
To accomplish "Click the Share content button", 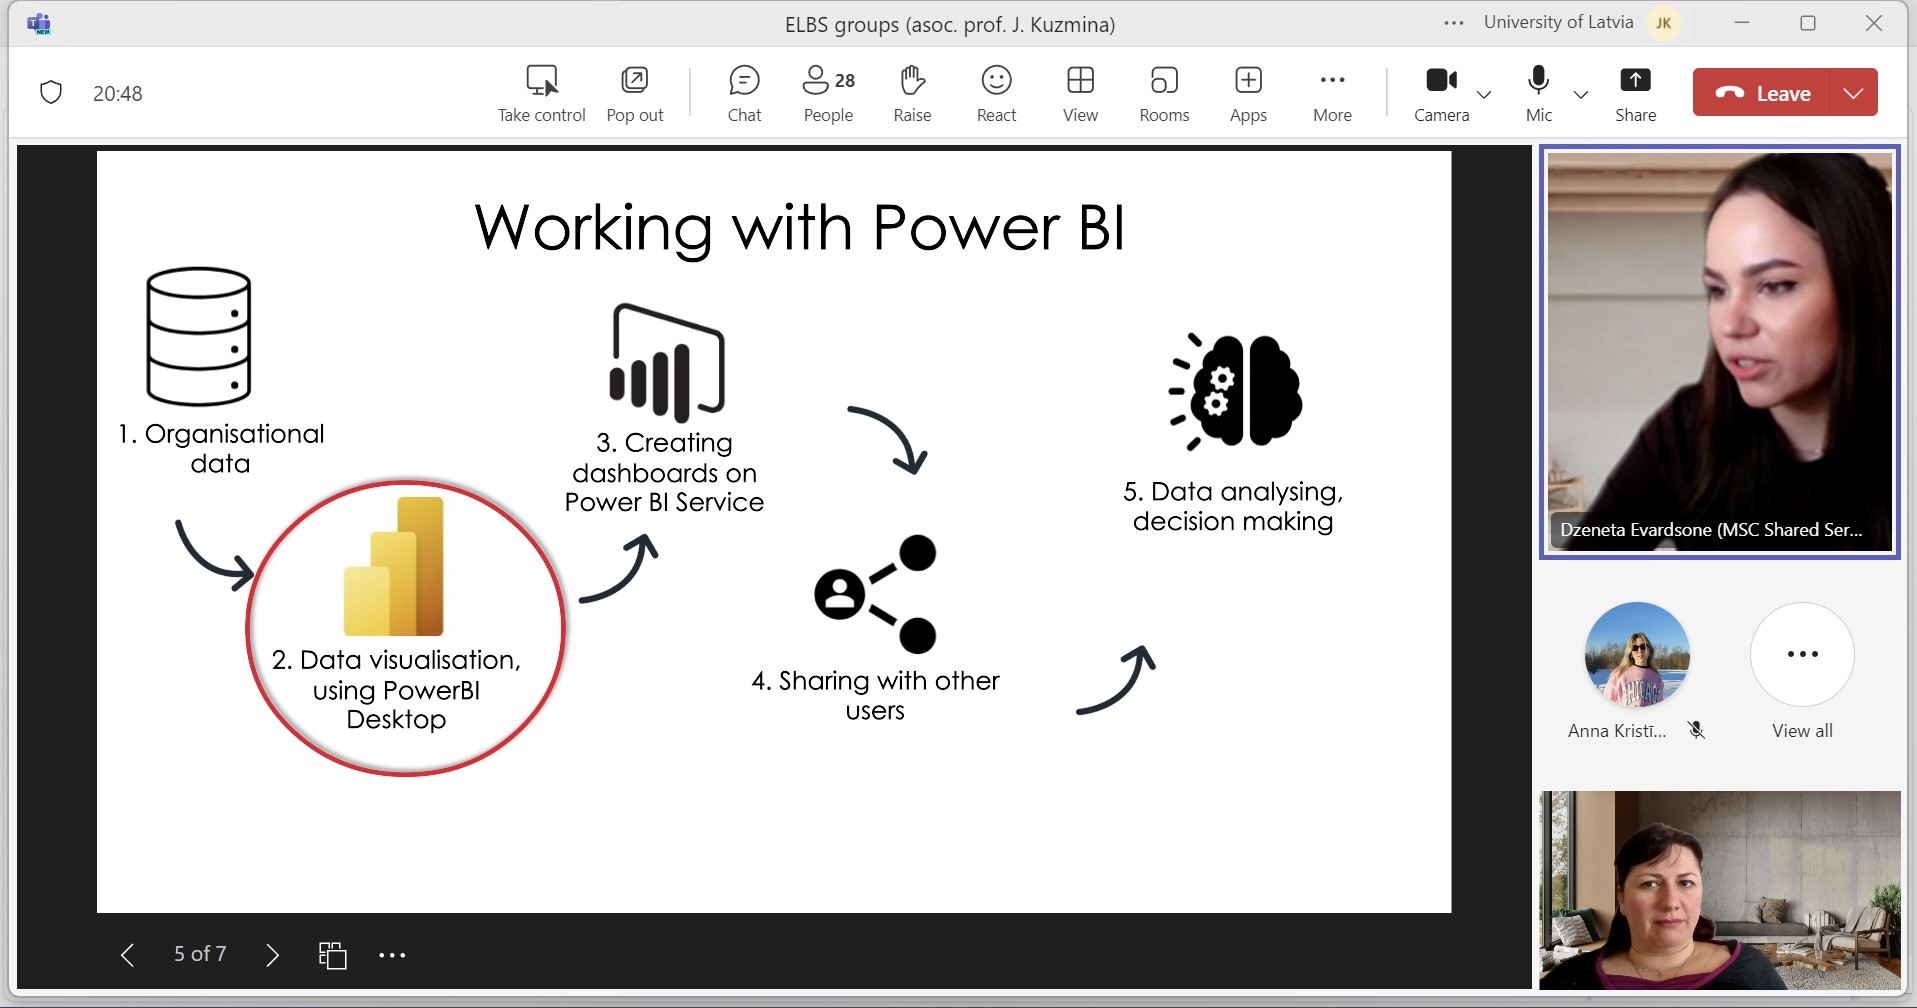I will 1635,94.
